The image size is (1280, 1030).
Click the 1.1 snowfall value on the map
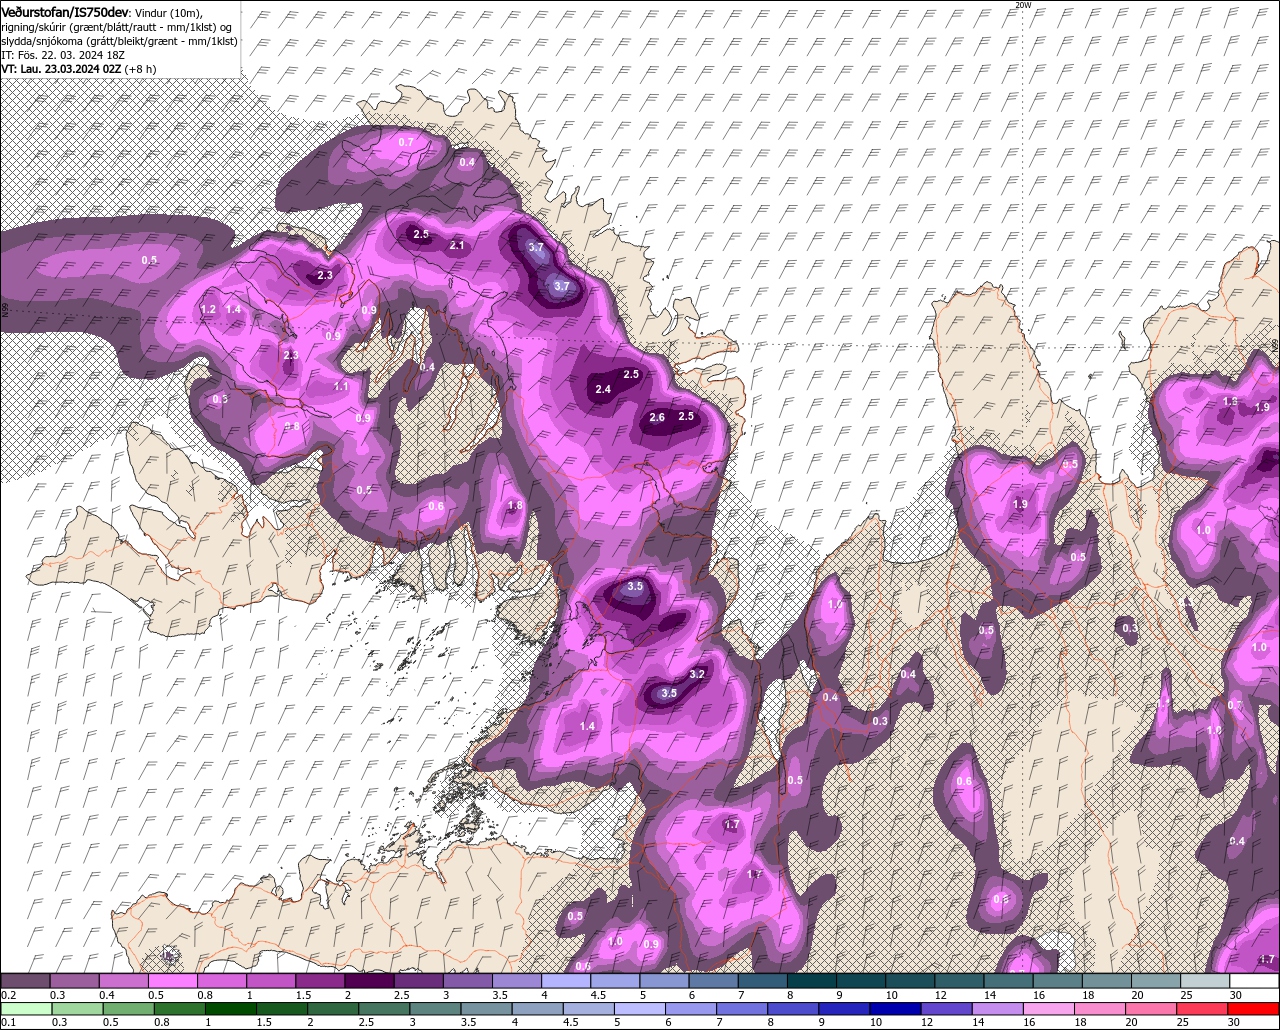point(341,386)
